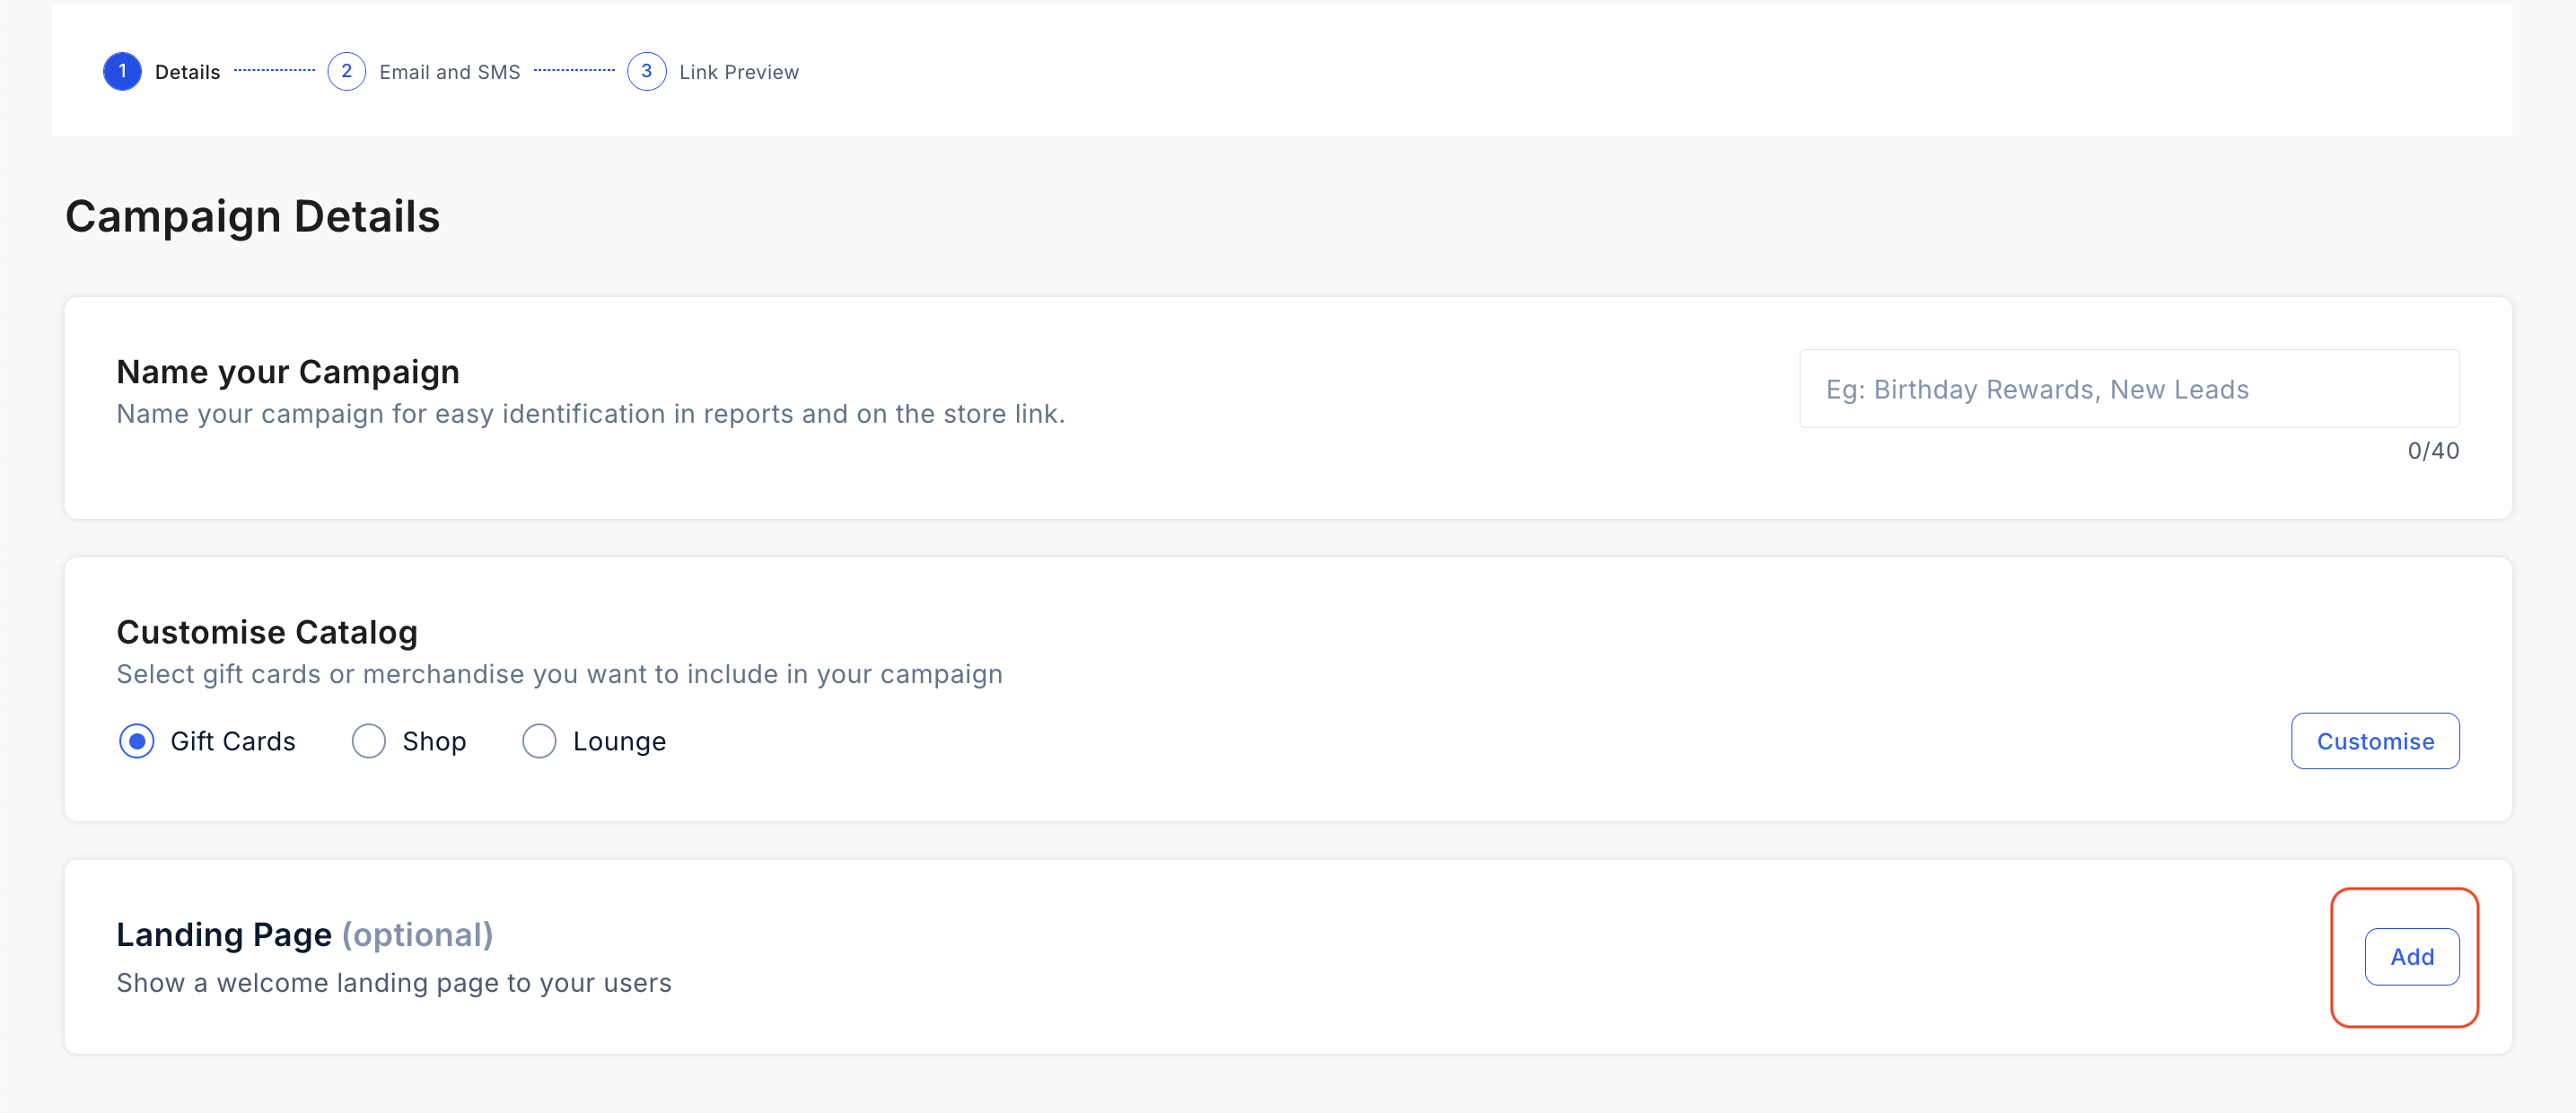The image size is (2576, 1113).
Task: Select the Gift Cards radio button
Action: 136,741
